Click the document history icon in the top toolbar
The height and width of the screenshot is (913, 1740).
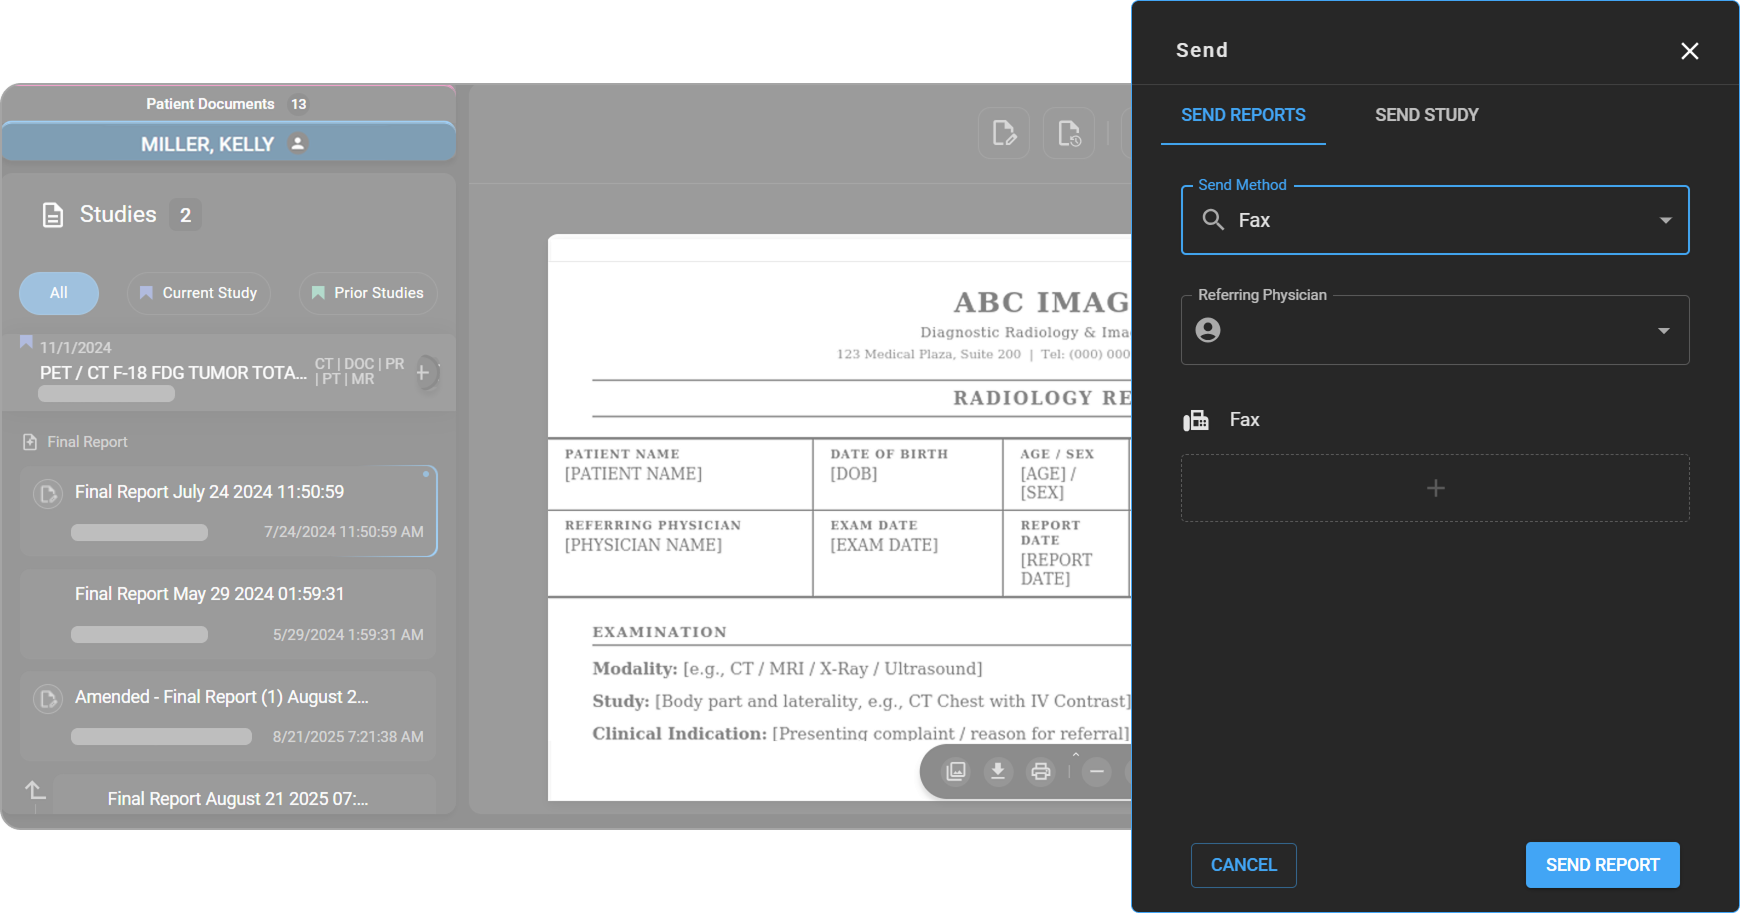pos(1069,133)
